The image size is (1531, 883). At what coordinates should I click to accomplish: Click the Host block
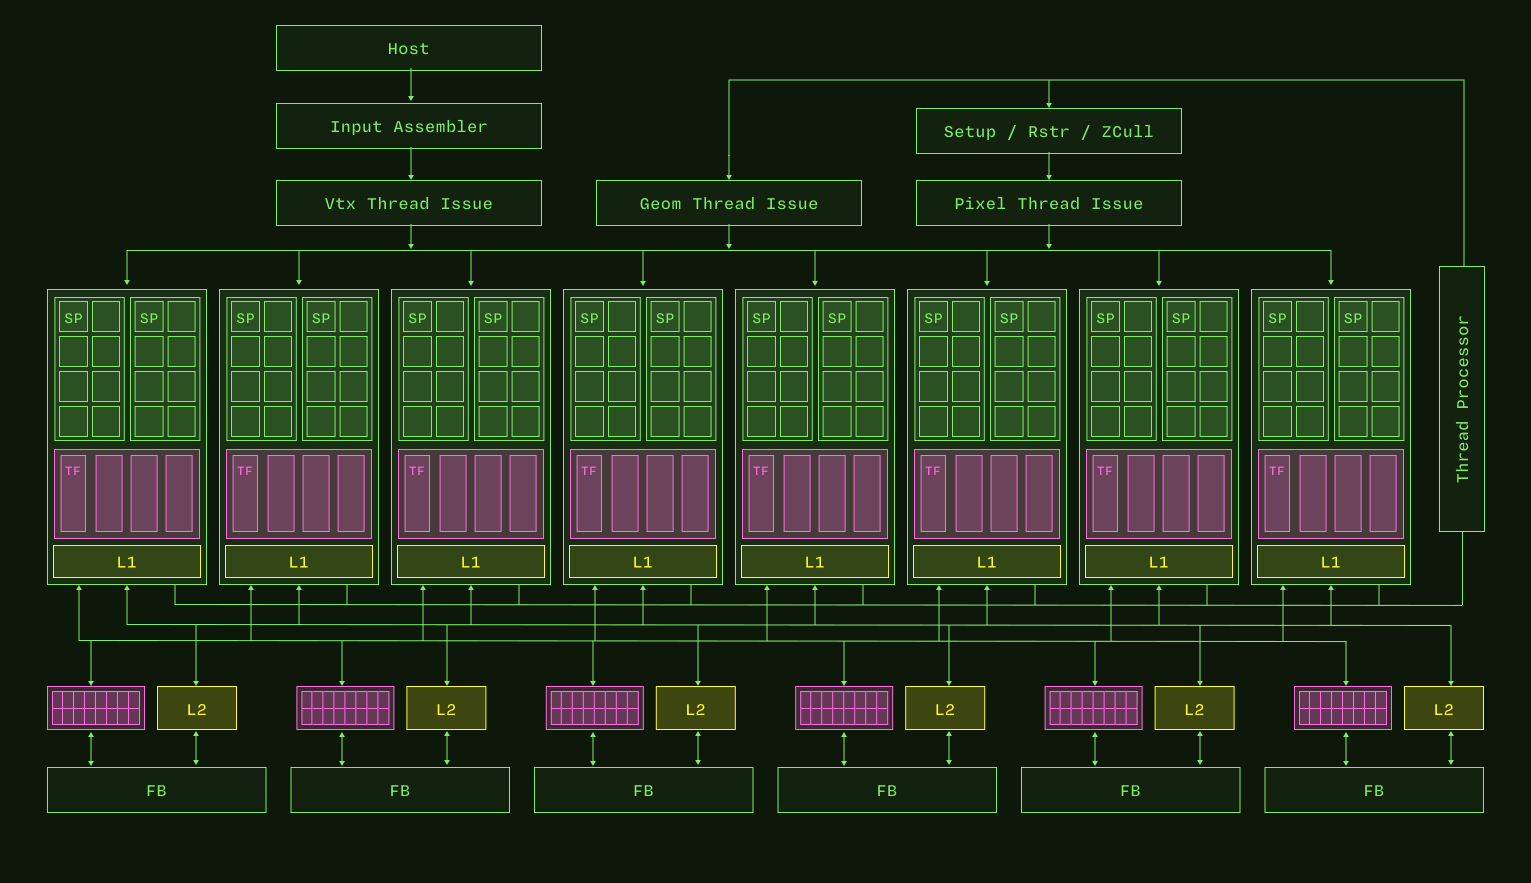click(x=408, y=48)
